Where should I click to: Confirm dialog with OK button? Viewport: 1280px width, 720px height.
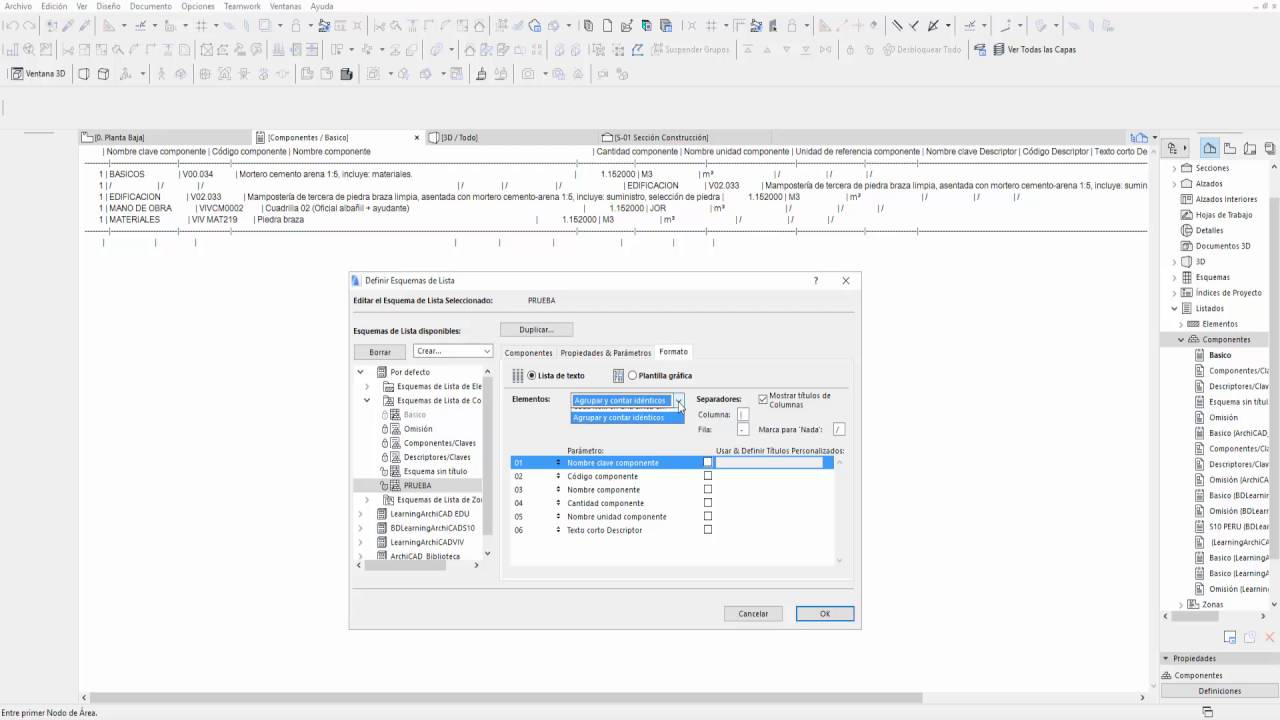point(825,614)
